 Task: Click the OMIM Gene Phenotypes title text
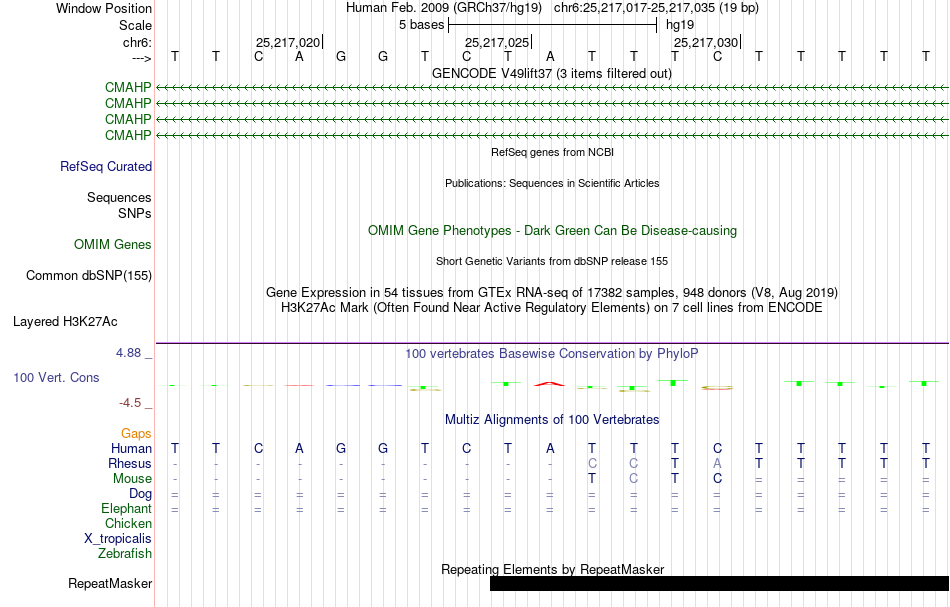pyautogui.click(x=553, y=231)
